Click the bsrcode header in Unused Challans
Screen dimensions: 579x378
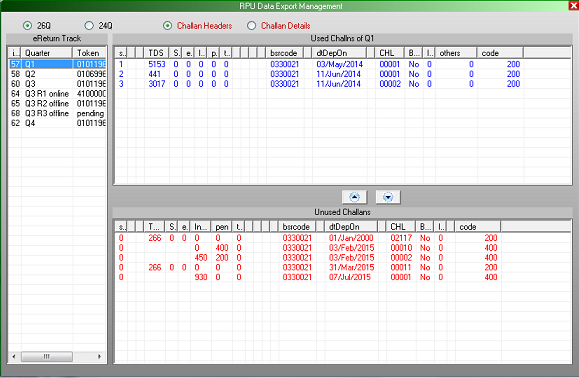(297, 227)
